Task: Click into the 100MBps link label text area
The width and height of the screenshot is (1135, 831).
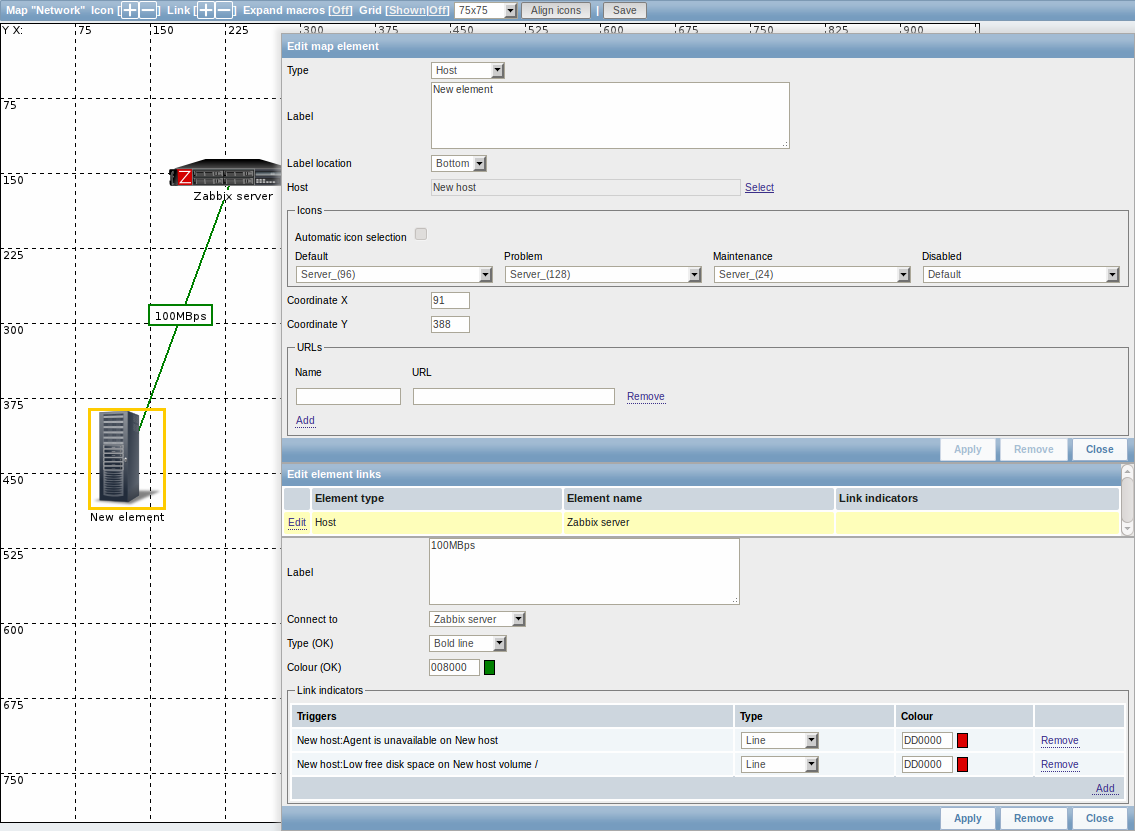Action: (584, 571)
